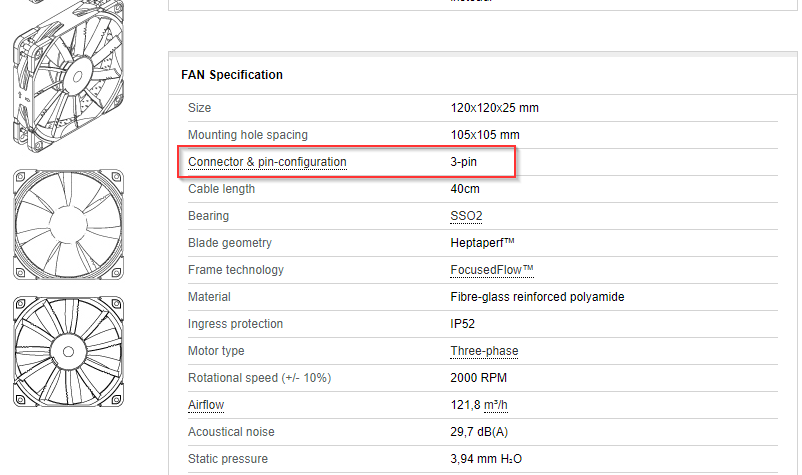View the front fan drawing thumbnail

tap(69, 224)
